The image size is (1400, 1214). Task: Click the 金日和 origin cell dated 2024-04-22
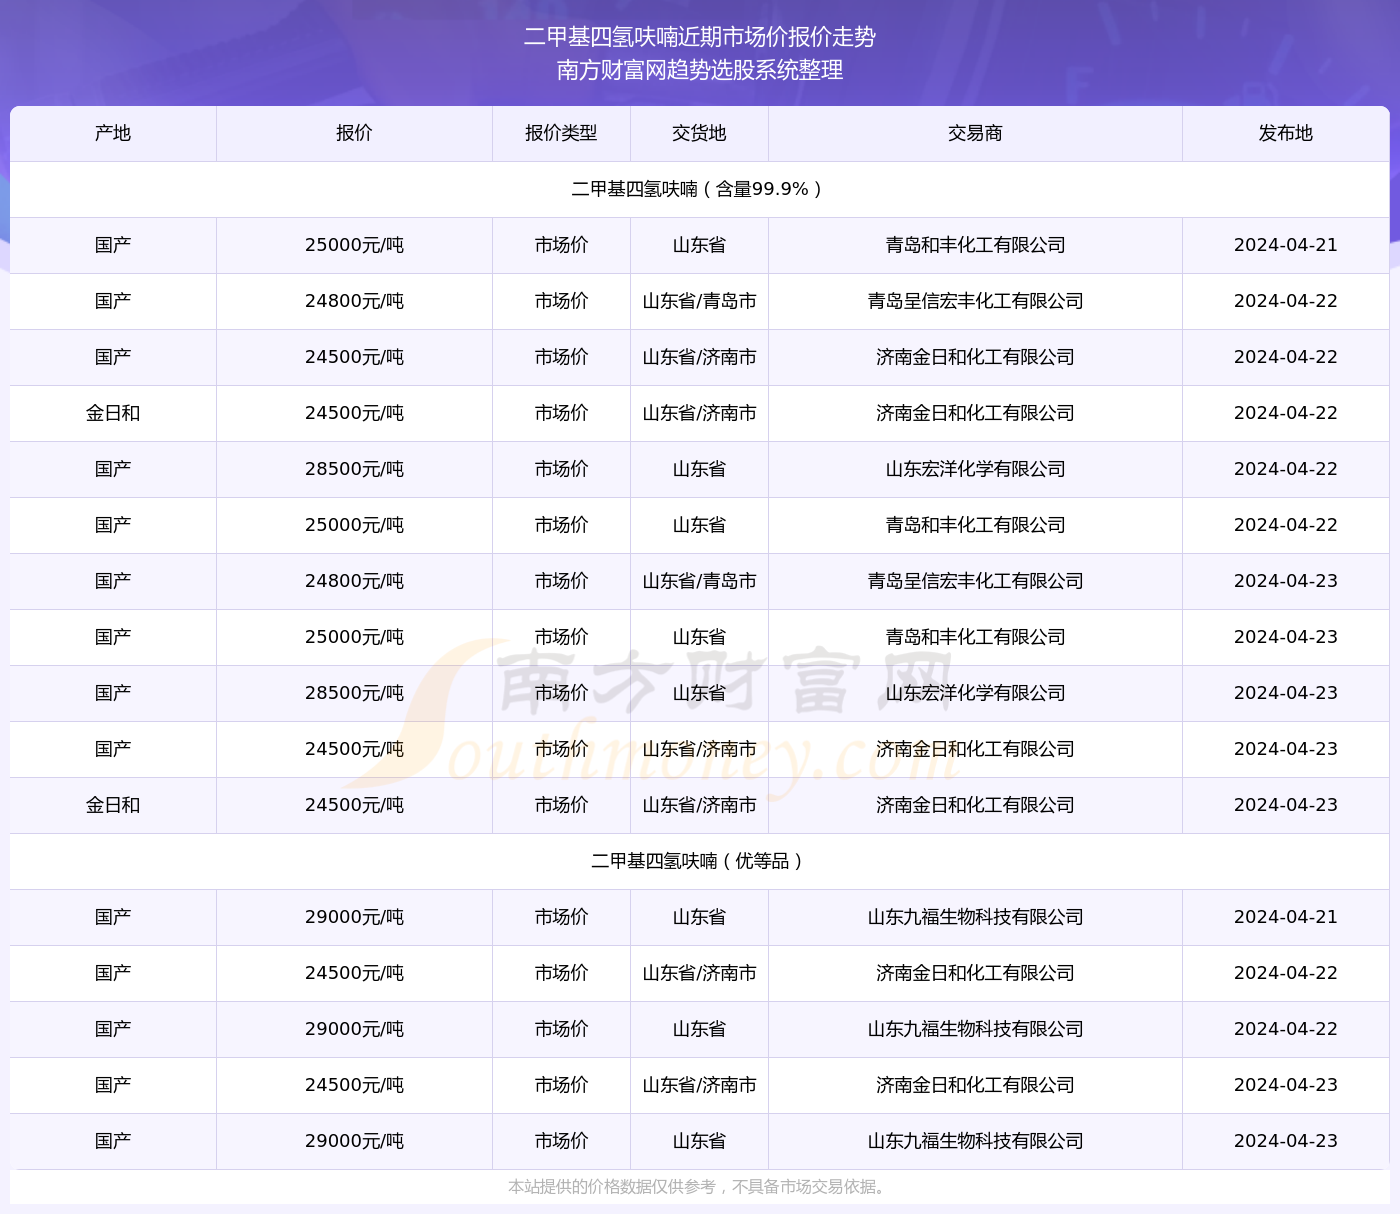click(x=113, y=413)
